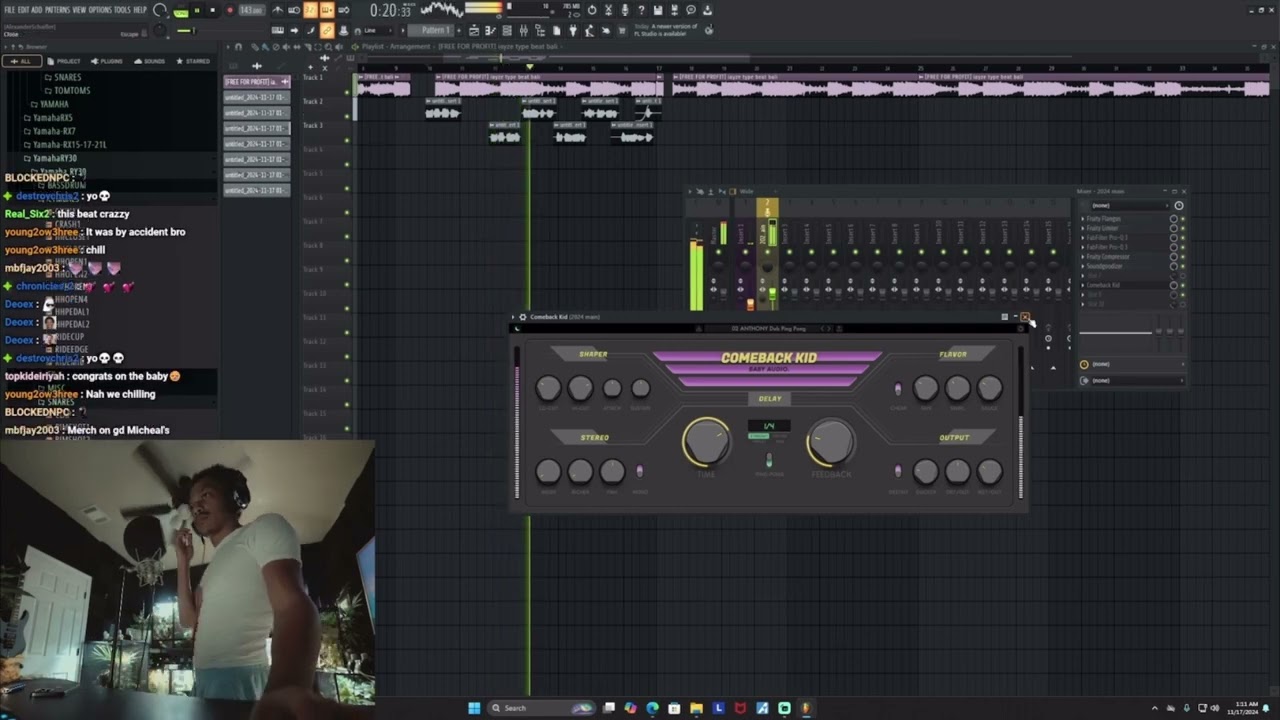Switch to the STARRED browser tab
Viewport: 1280px width, 720px height.
(x=193, y=61)
